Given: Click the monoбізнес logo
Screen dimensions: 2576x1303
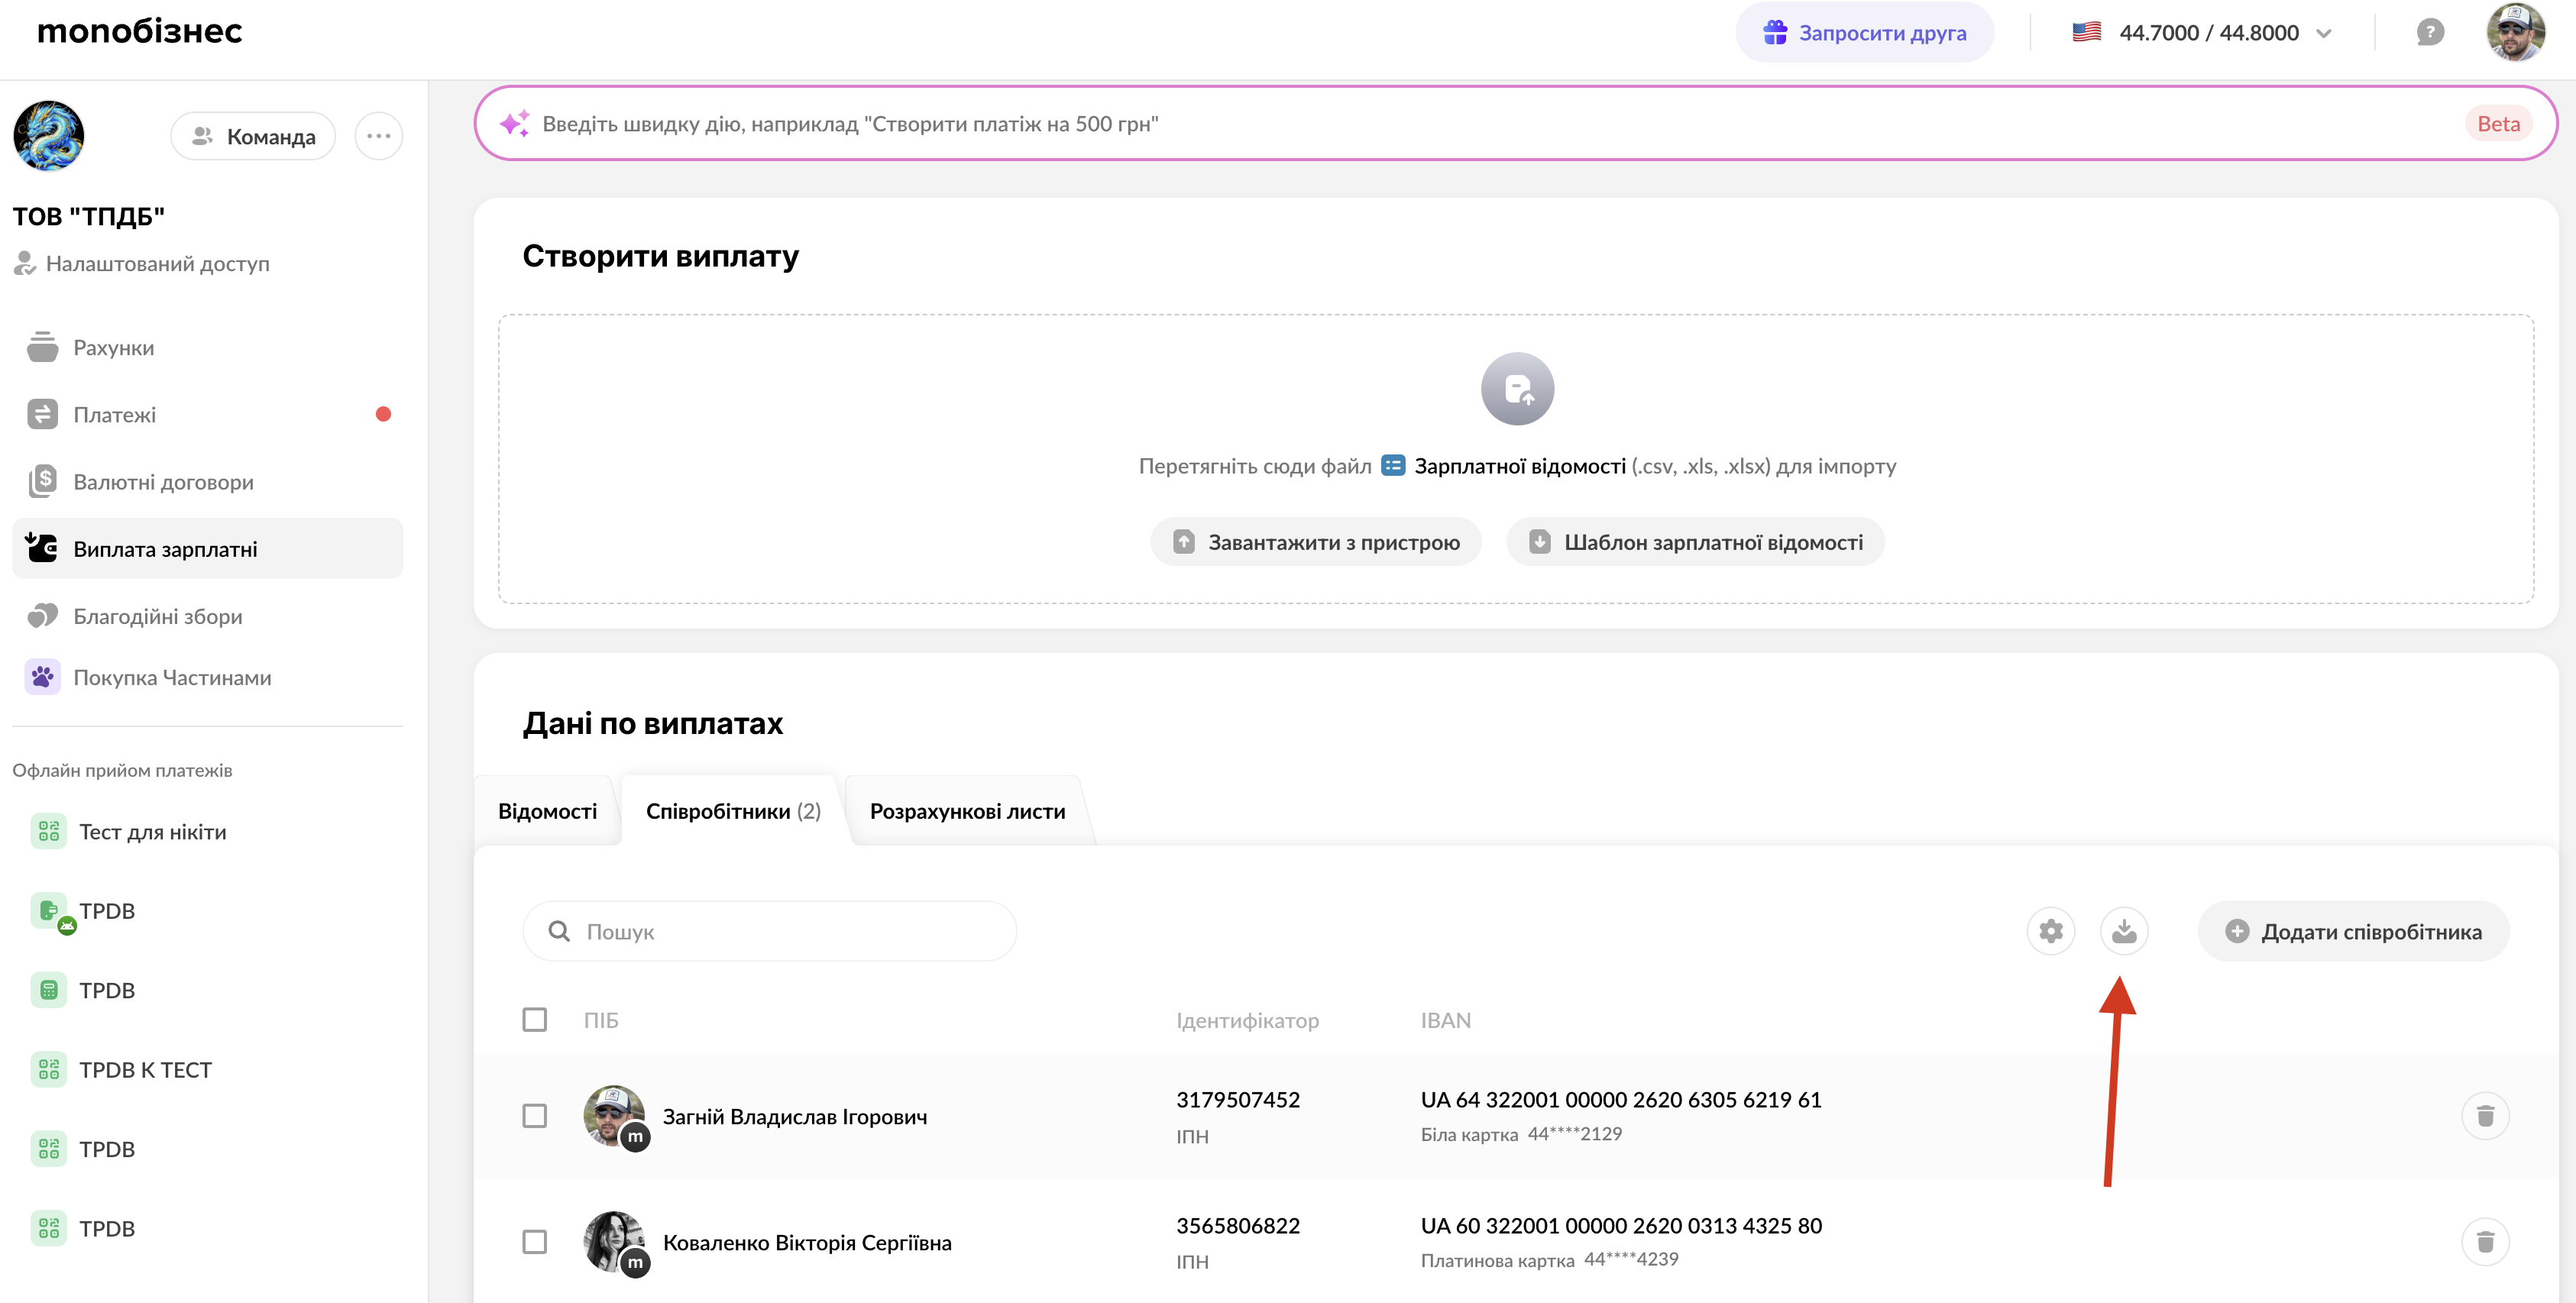Looking at the screenshot, I should [139, 31].
